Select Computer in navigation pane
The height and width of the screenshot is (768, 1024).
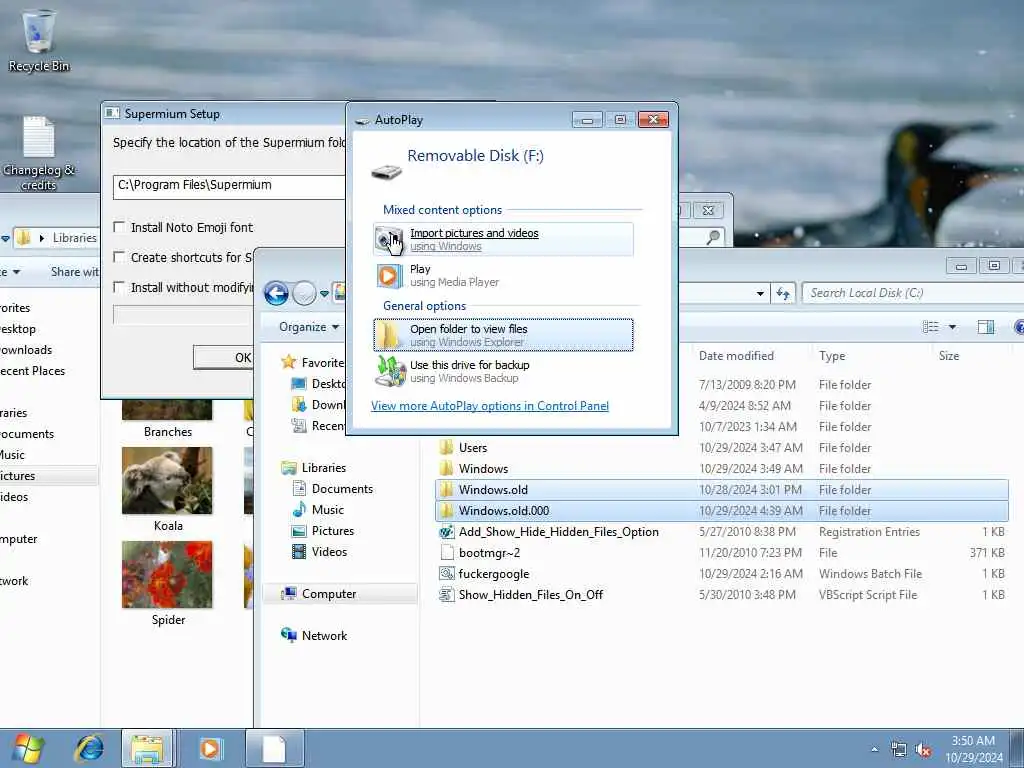[x=328, y=594]
